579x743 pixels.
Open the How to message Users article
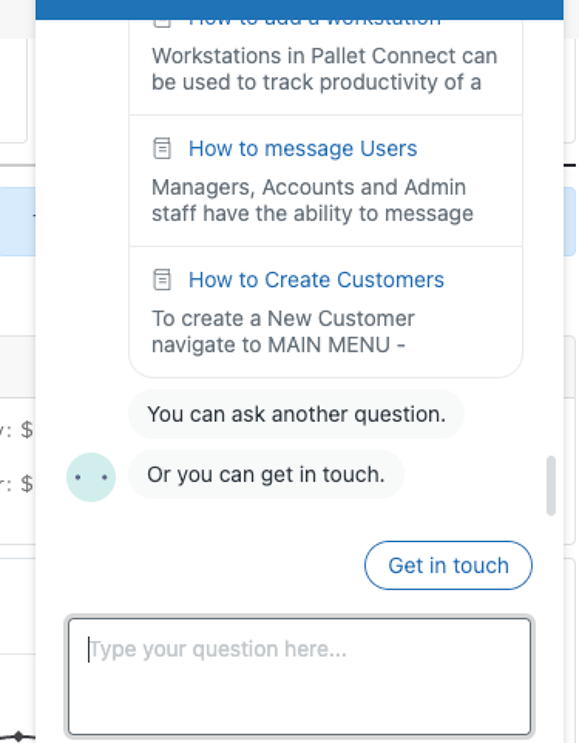[303, 148]
